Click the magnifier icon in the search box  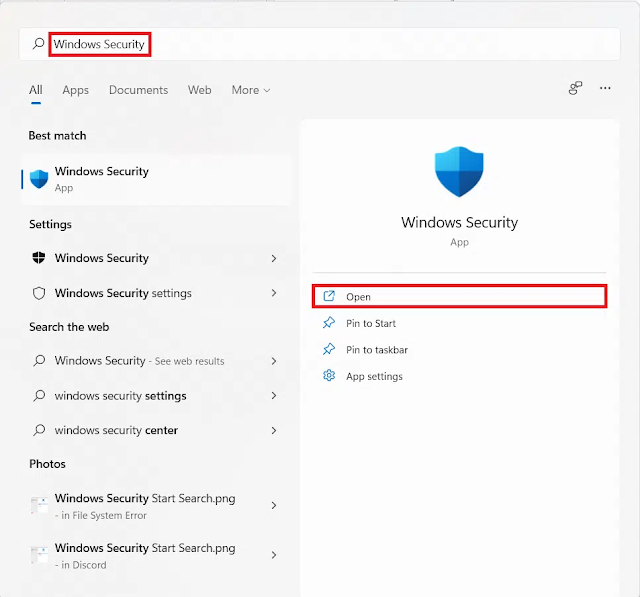[38, 44]
